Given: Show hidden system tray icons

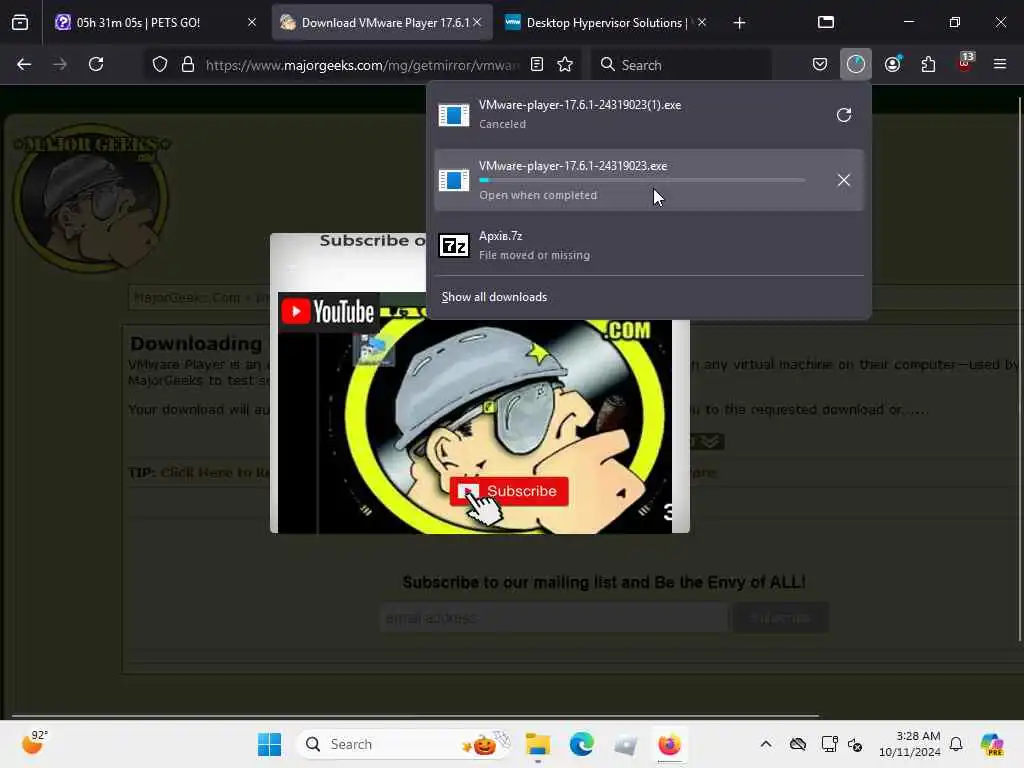Looking at the screenshot, I should [x=766, y=744].
